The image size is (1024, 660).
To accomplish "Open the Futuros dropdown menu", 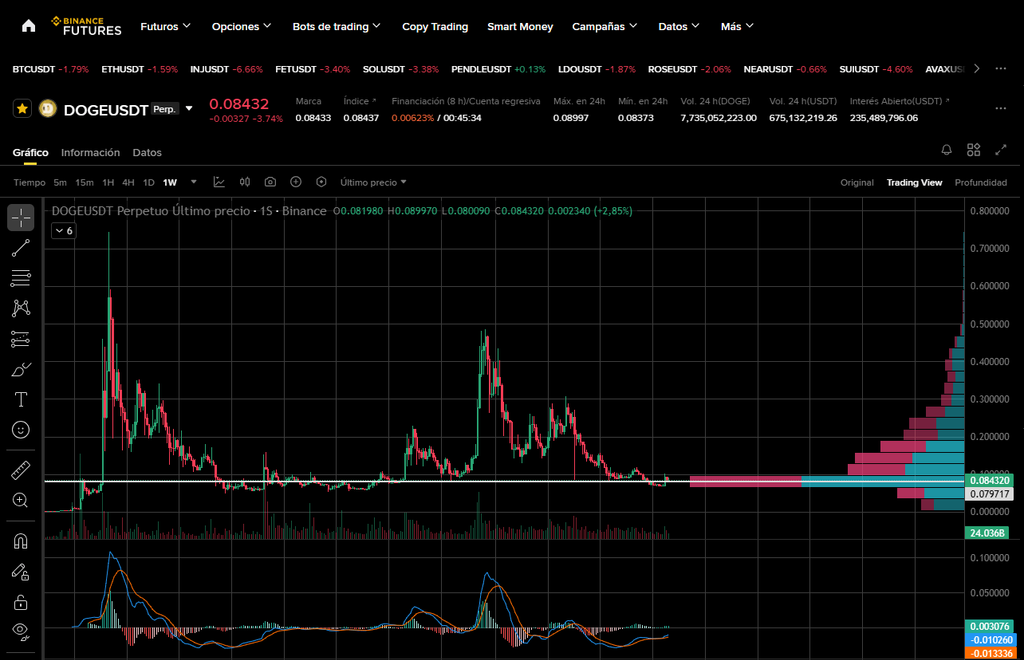I will (165, 26).
